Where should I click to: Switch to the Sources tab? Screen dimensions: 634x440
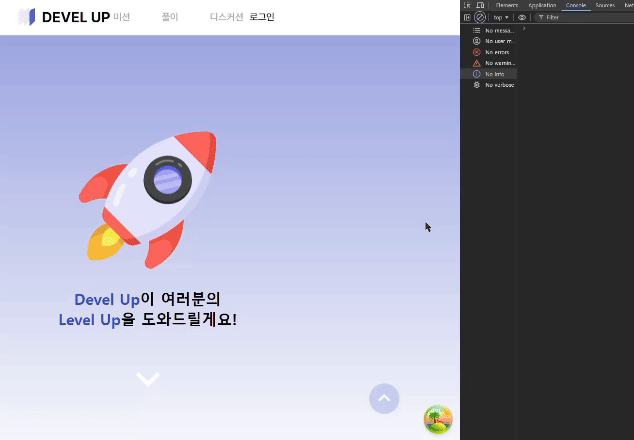[605, 5]
